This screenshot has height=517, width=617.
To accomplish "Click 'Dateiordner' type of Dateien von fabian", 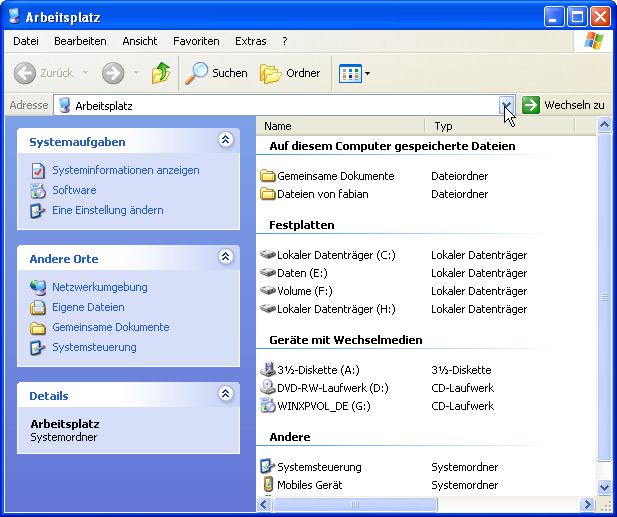I will click(460, 194).
